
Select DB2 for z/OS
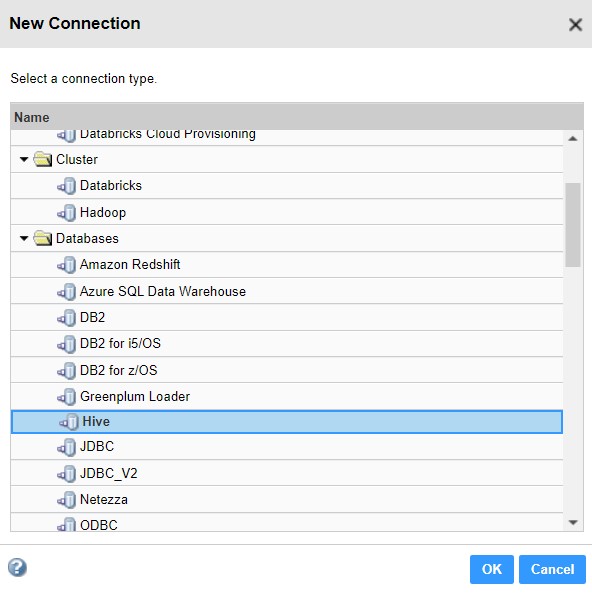pos(119,371)
